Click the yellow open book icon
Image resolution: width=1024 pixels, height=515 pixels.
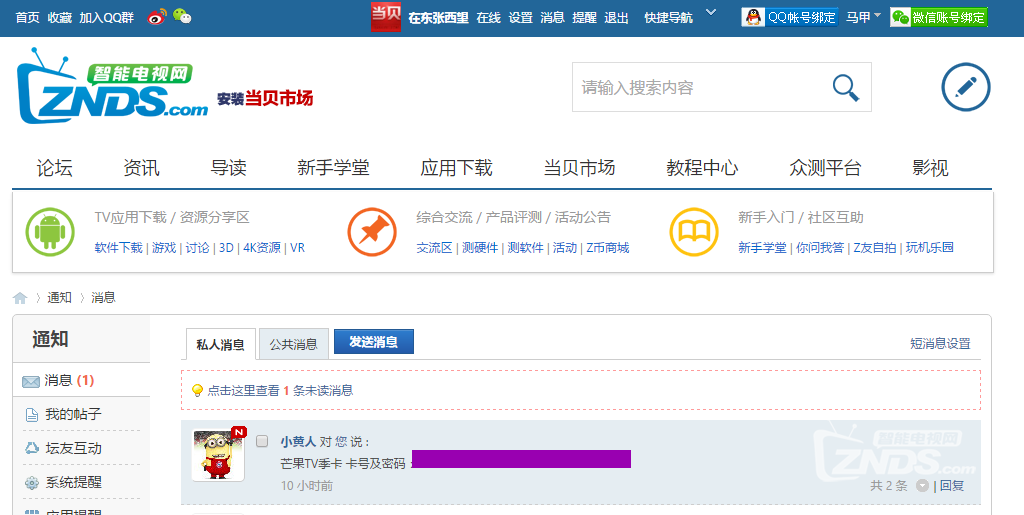tap(694, 232)
